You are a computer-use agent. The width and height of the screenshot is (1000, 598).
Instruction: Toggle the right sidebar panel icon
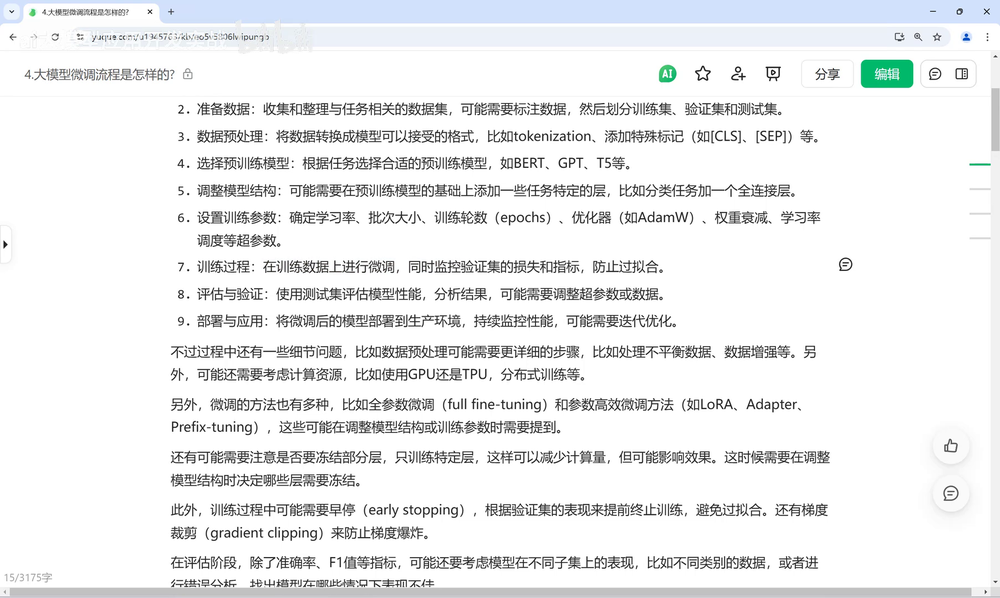tap(962, 74)
